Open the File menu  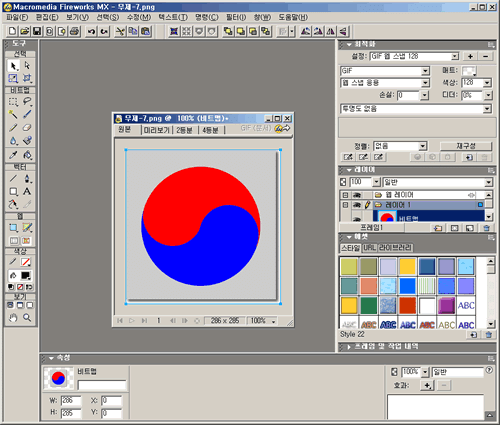pos(17,17)
